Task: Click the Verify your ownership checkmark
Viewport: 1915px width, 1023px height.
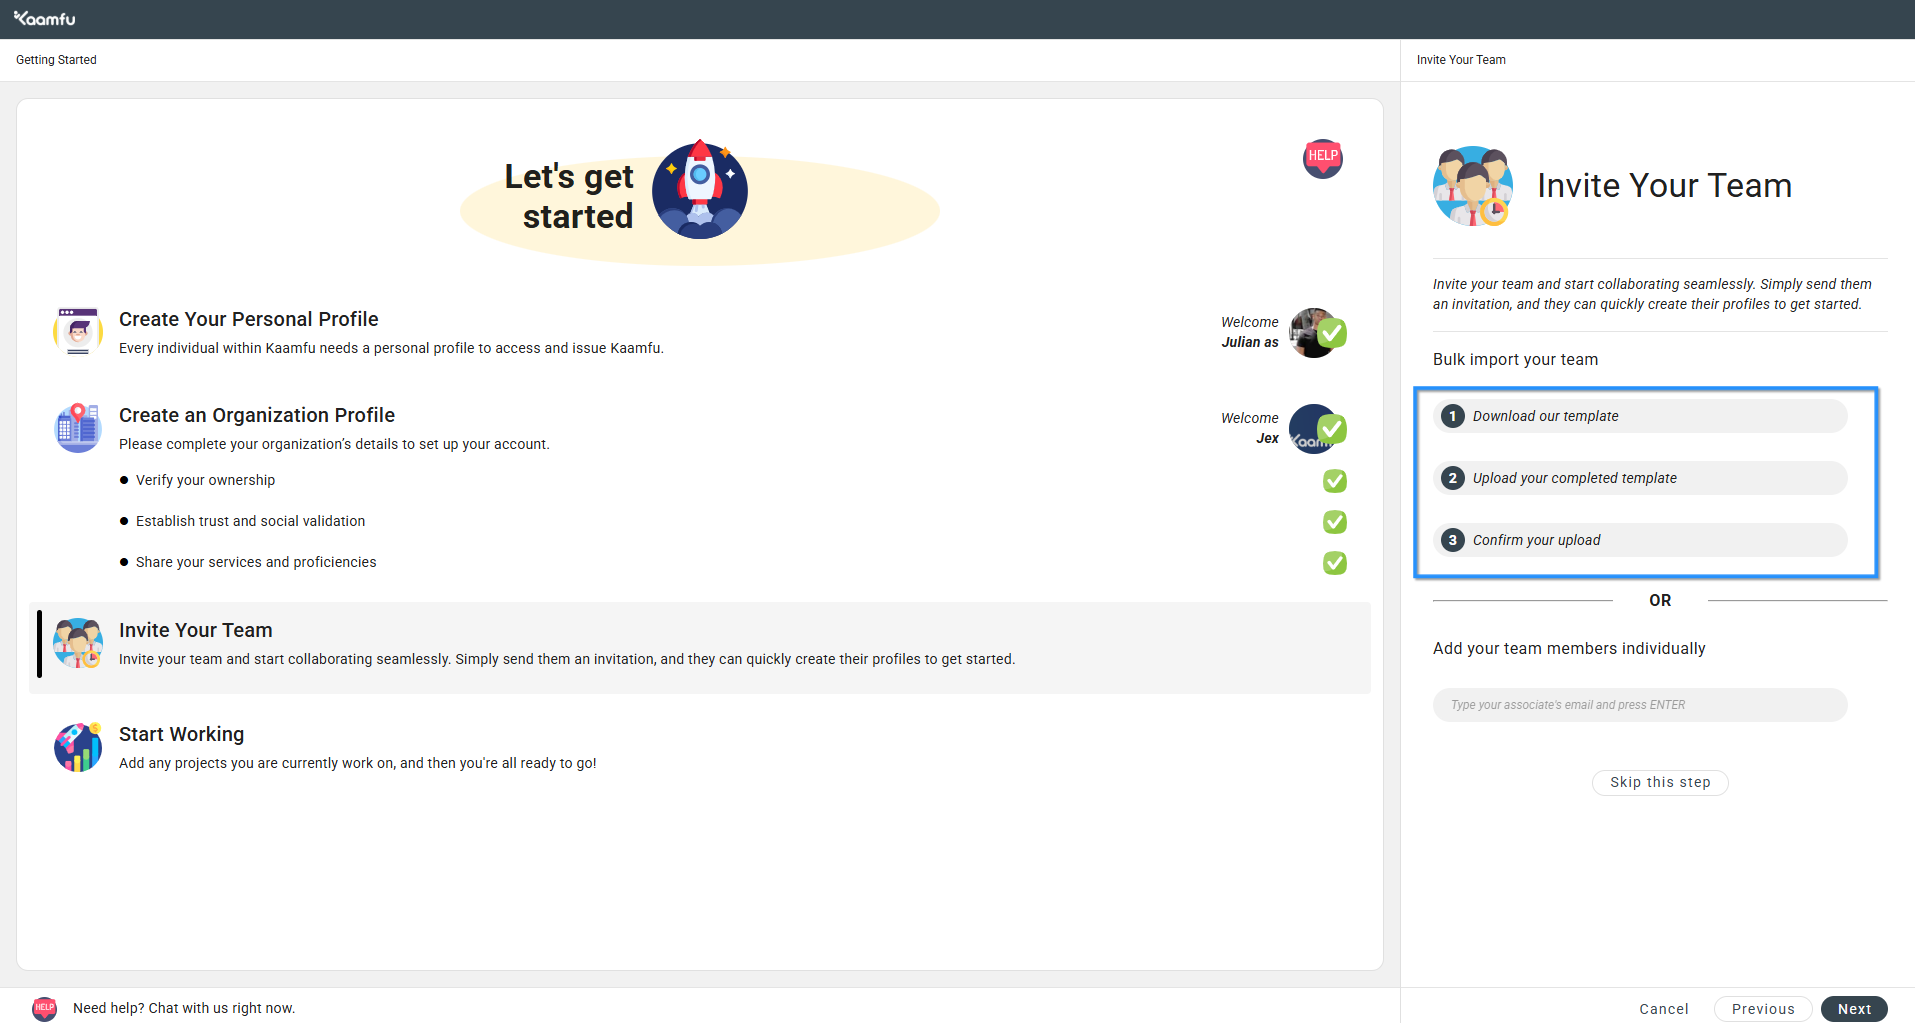Action: coord(1334,481)
